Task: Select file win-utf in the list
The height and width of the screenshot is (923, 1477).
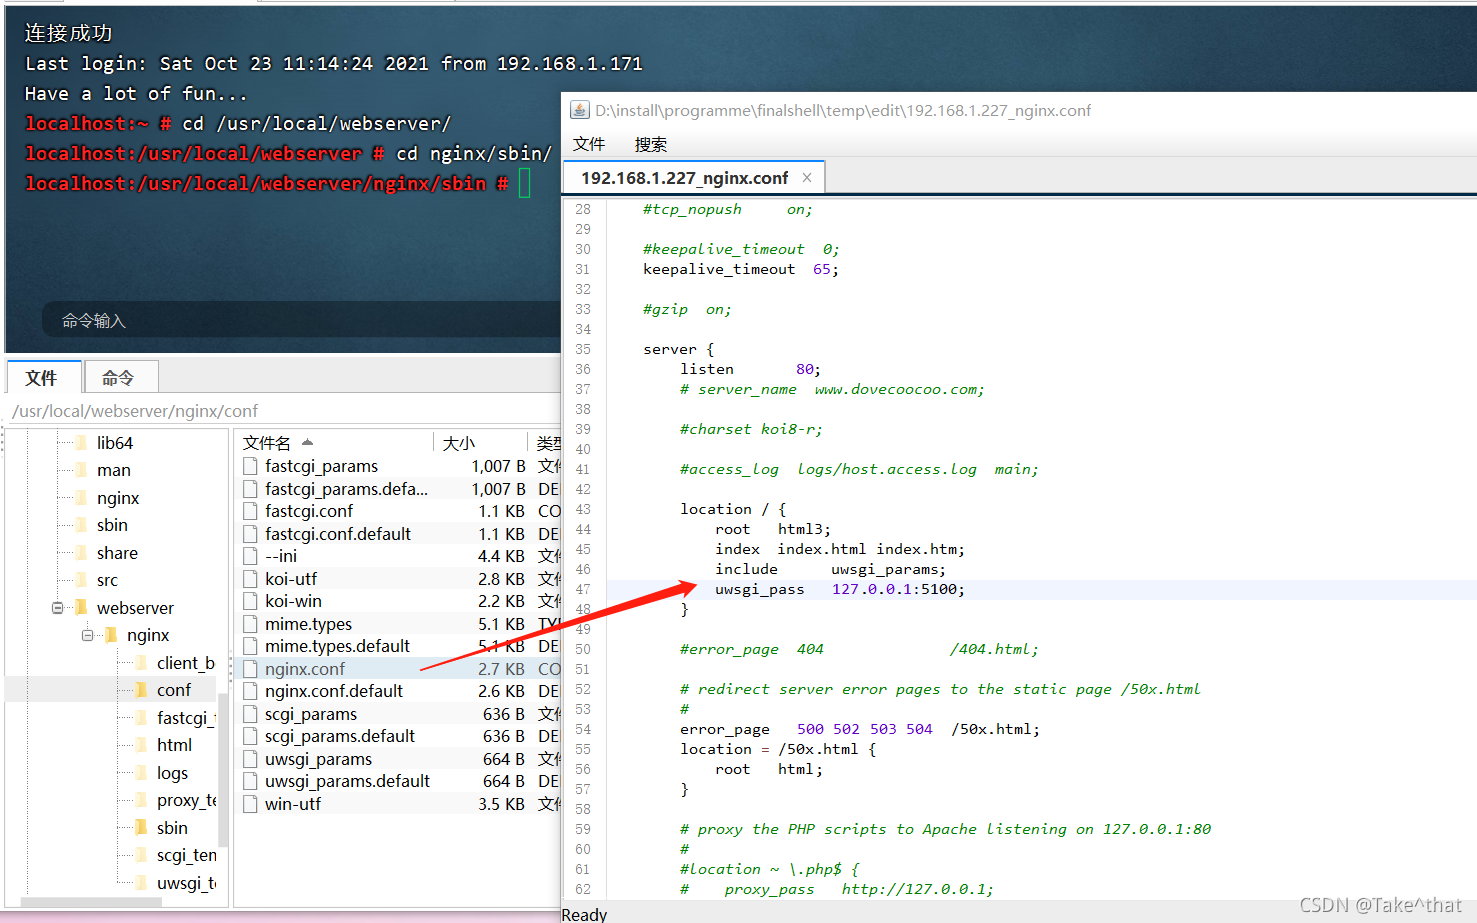Action: point(293,804)
